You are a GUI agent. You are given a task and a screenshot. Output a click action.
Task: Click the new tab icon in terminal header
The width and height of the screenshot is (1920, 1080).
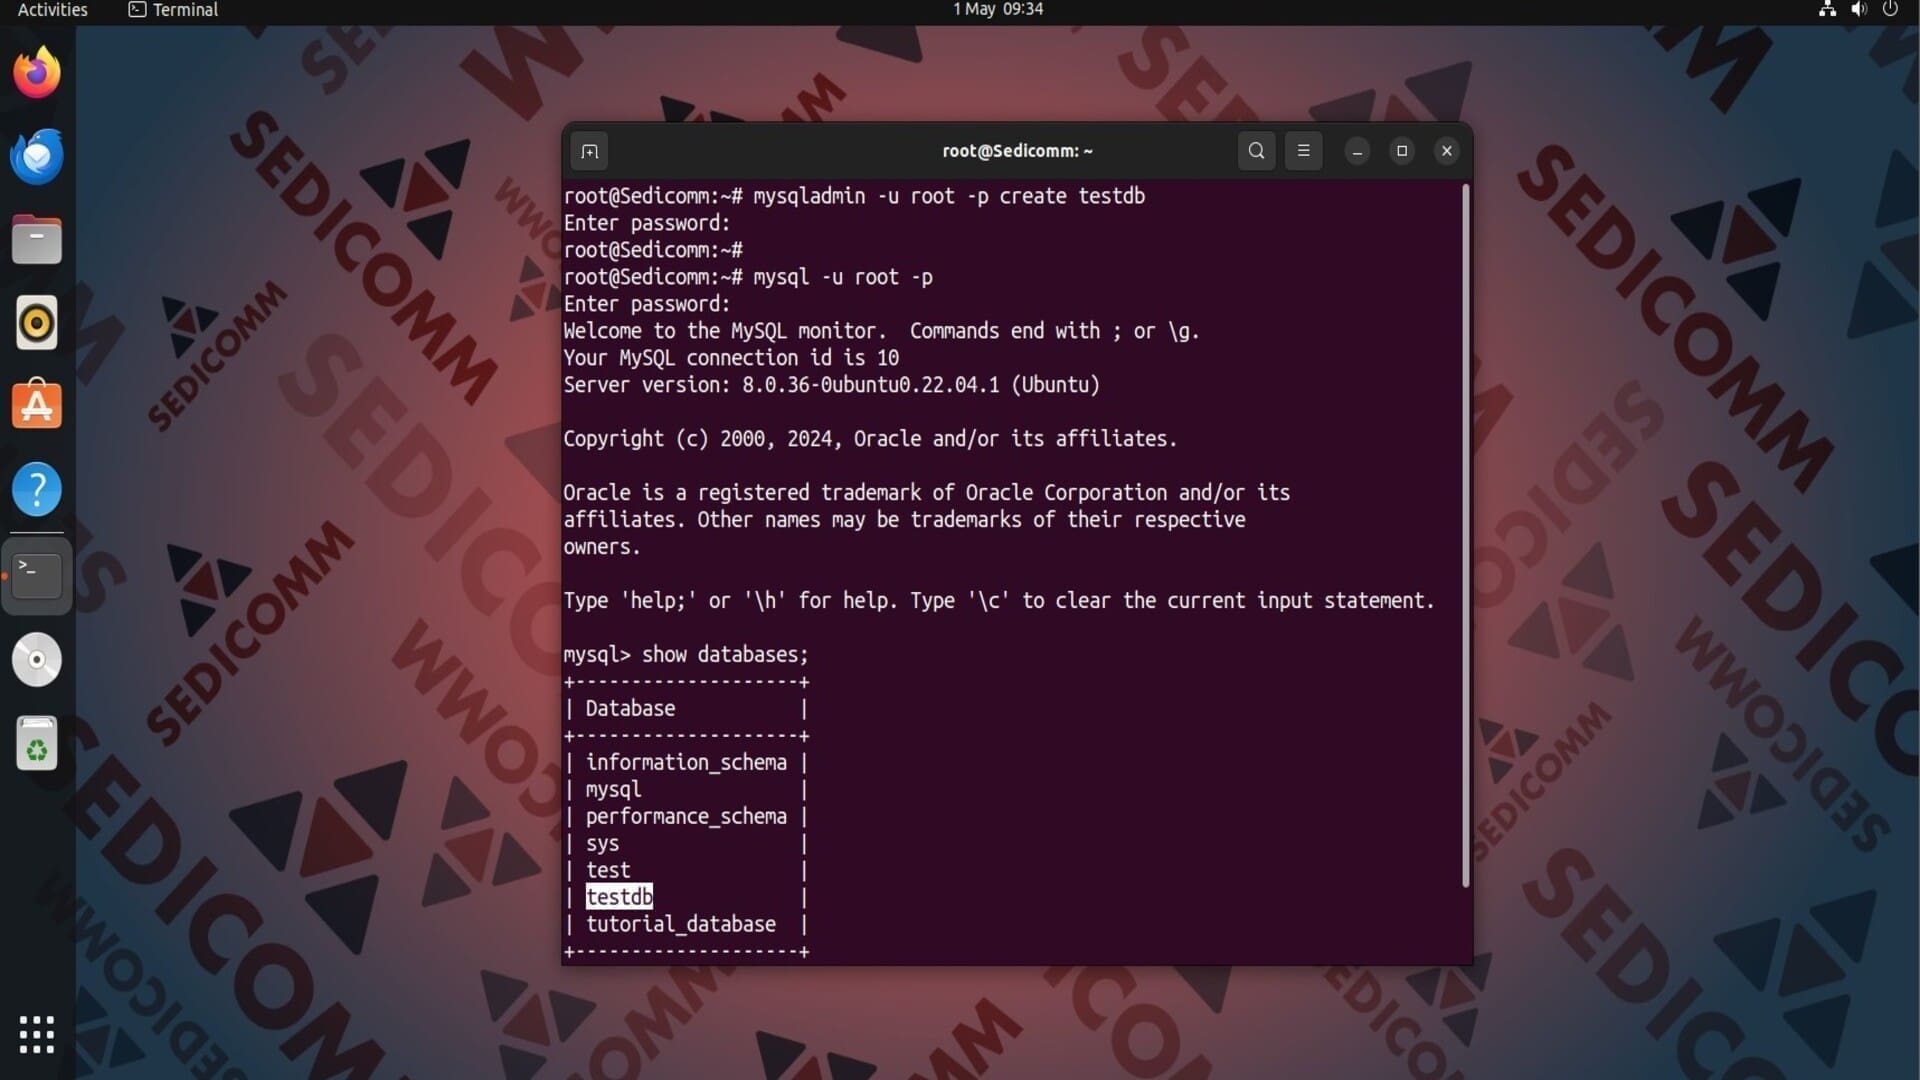590,152
